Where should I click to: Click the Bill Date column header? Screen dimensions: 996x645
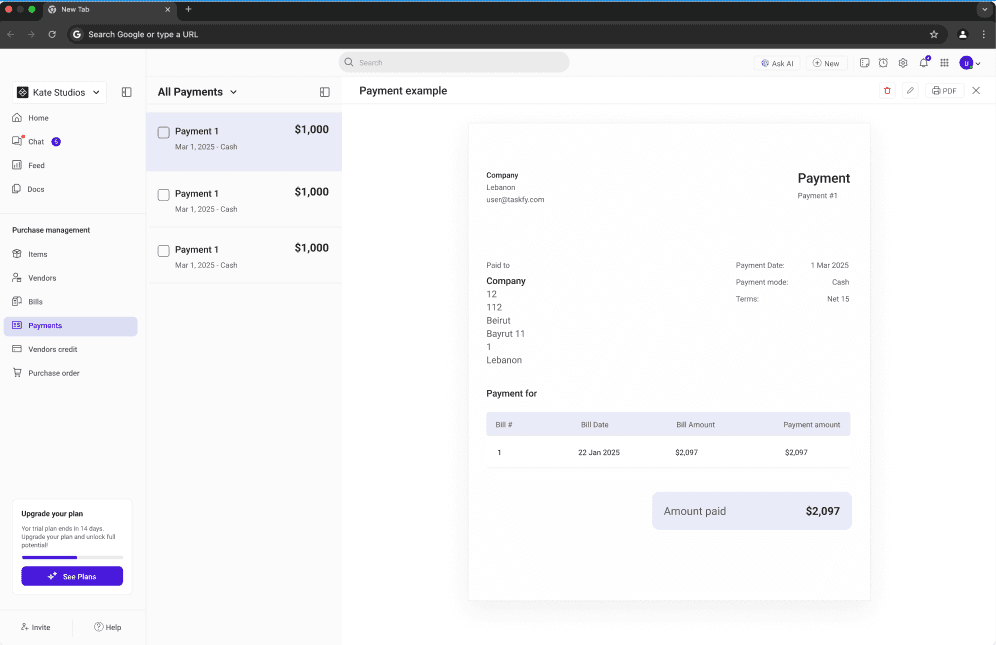pos(594,424)
